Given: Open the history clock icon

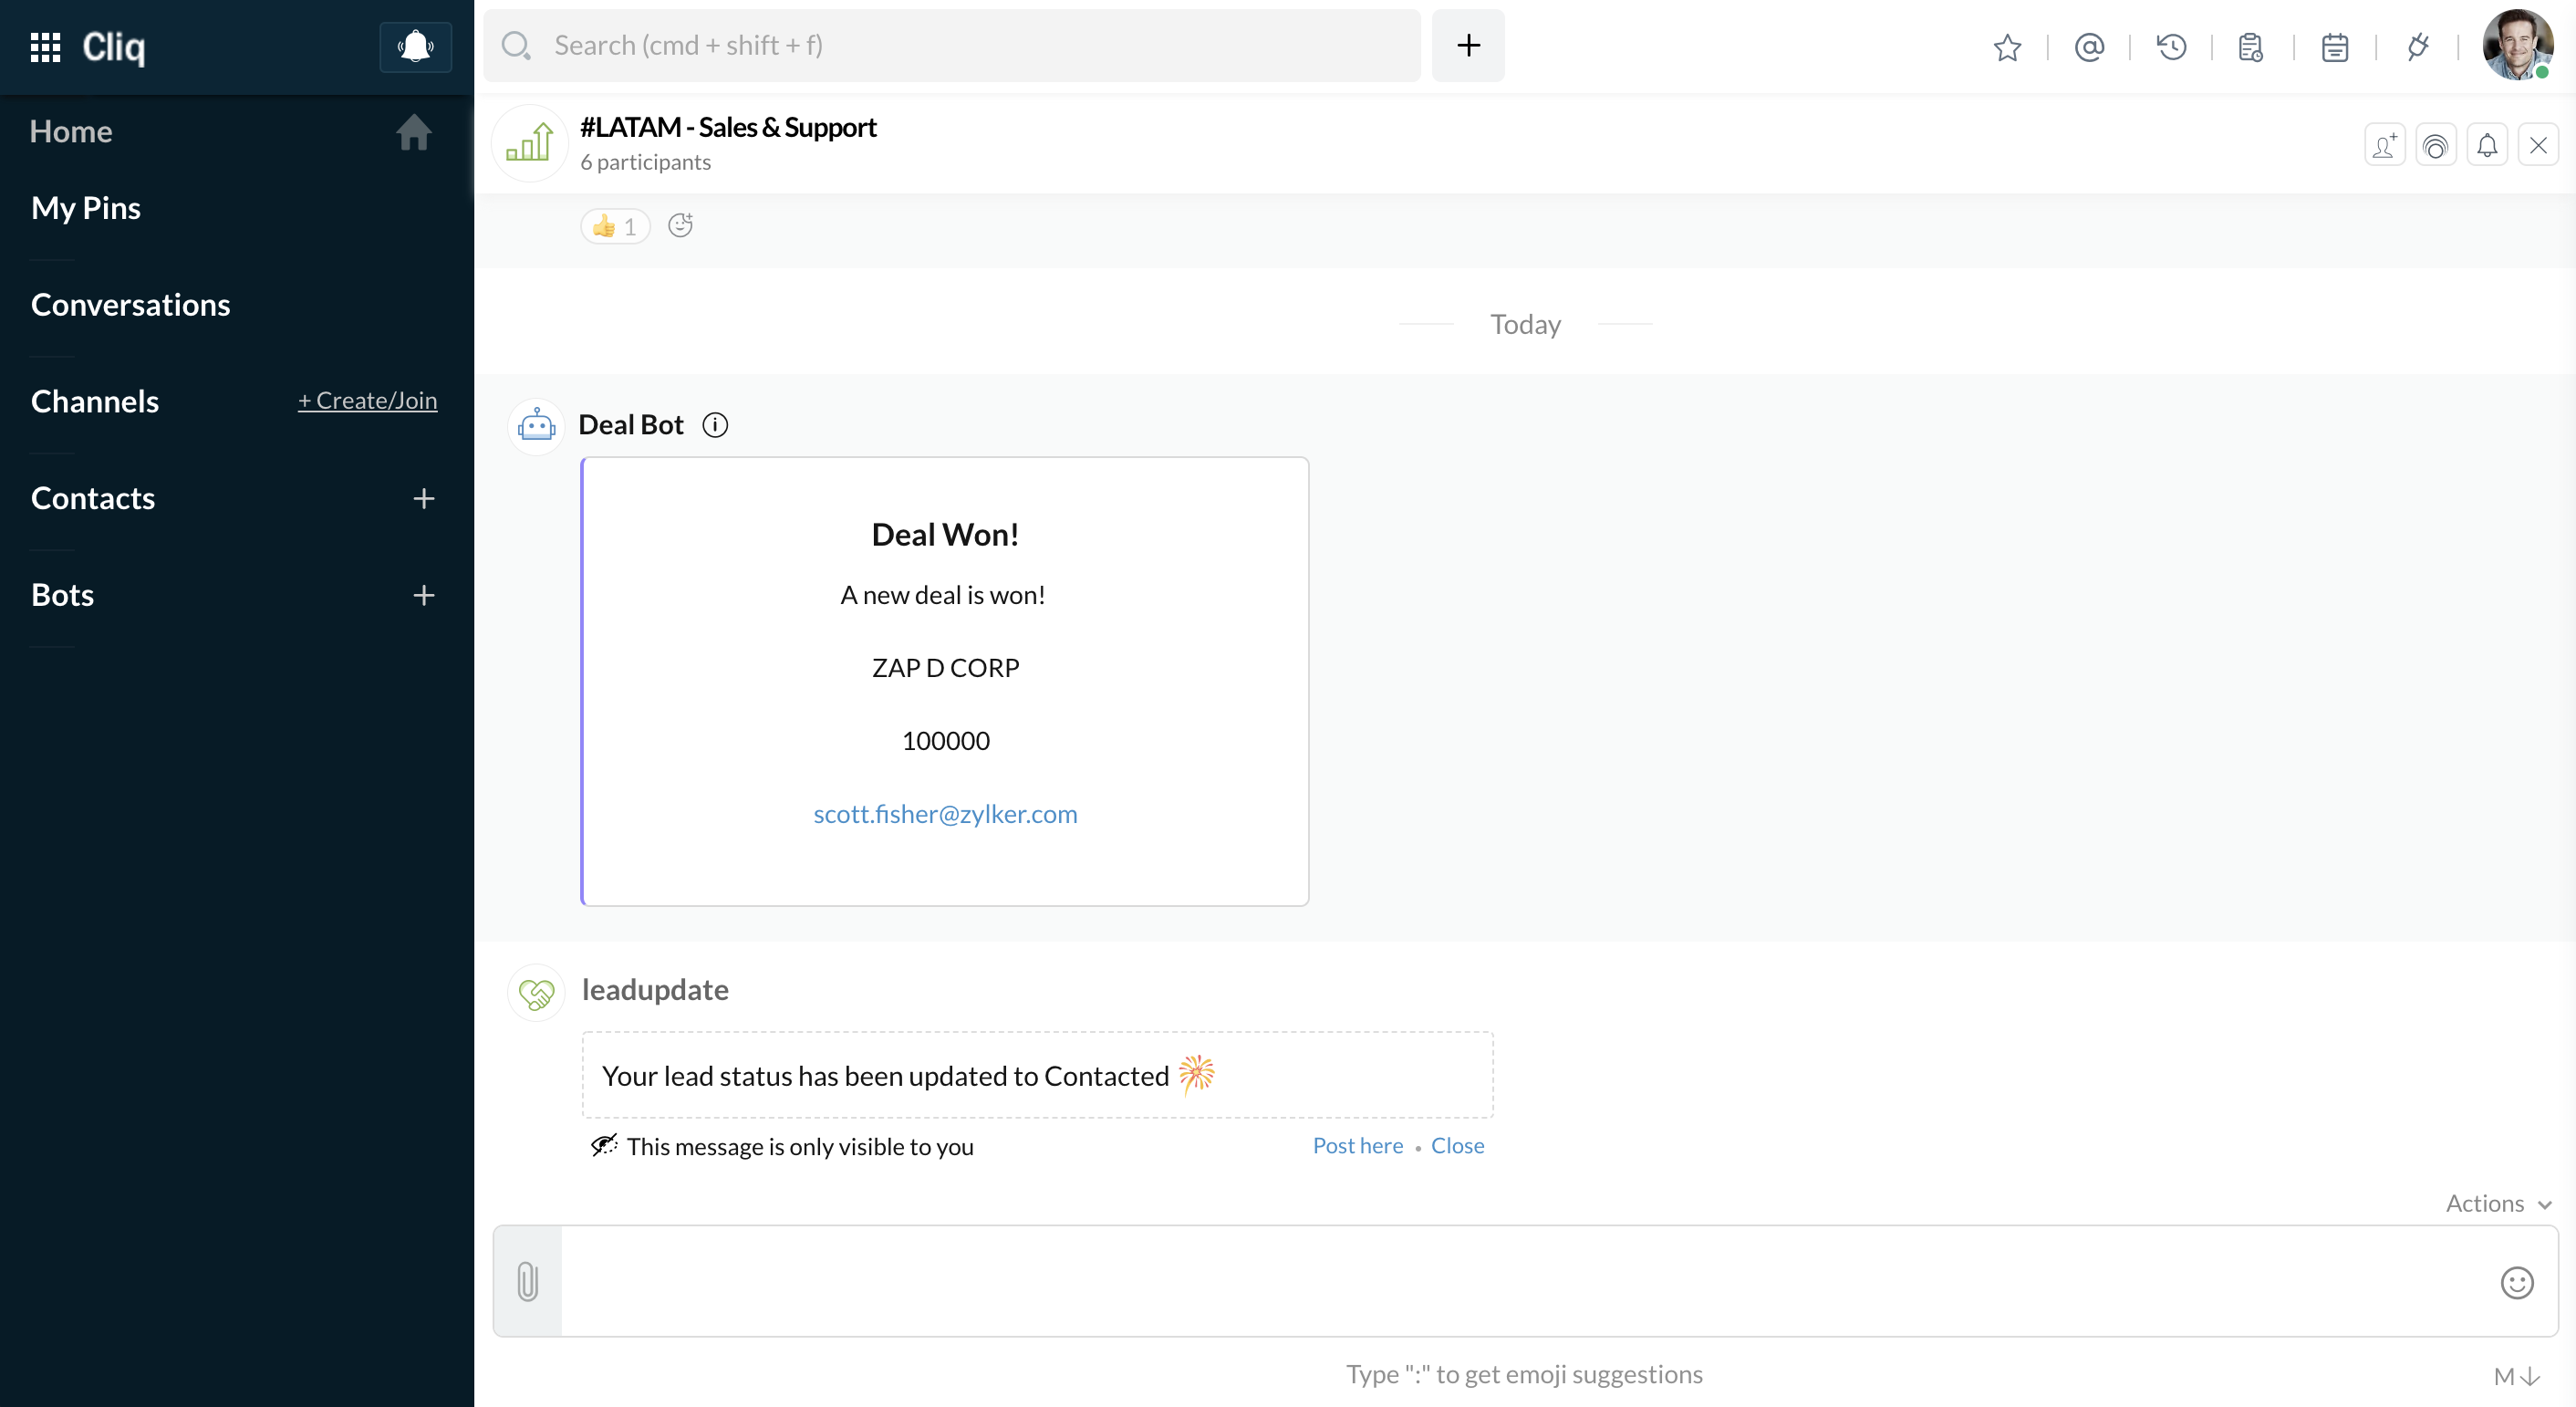Looking at the screenshot, I should pyautogui.click(x=2171, y=47).
